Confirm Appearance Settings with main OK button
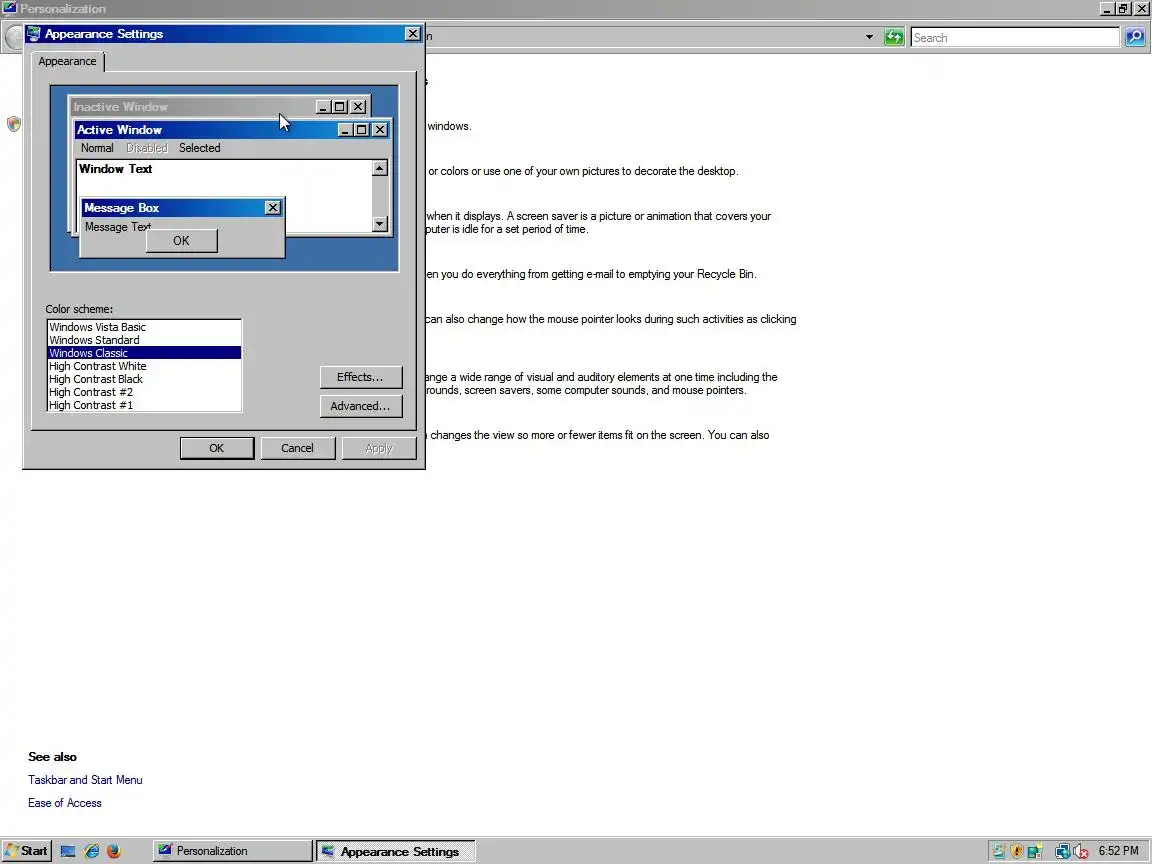 [x=217, y=448]
